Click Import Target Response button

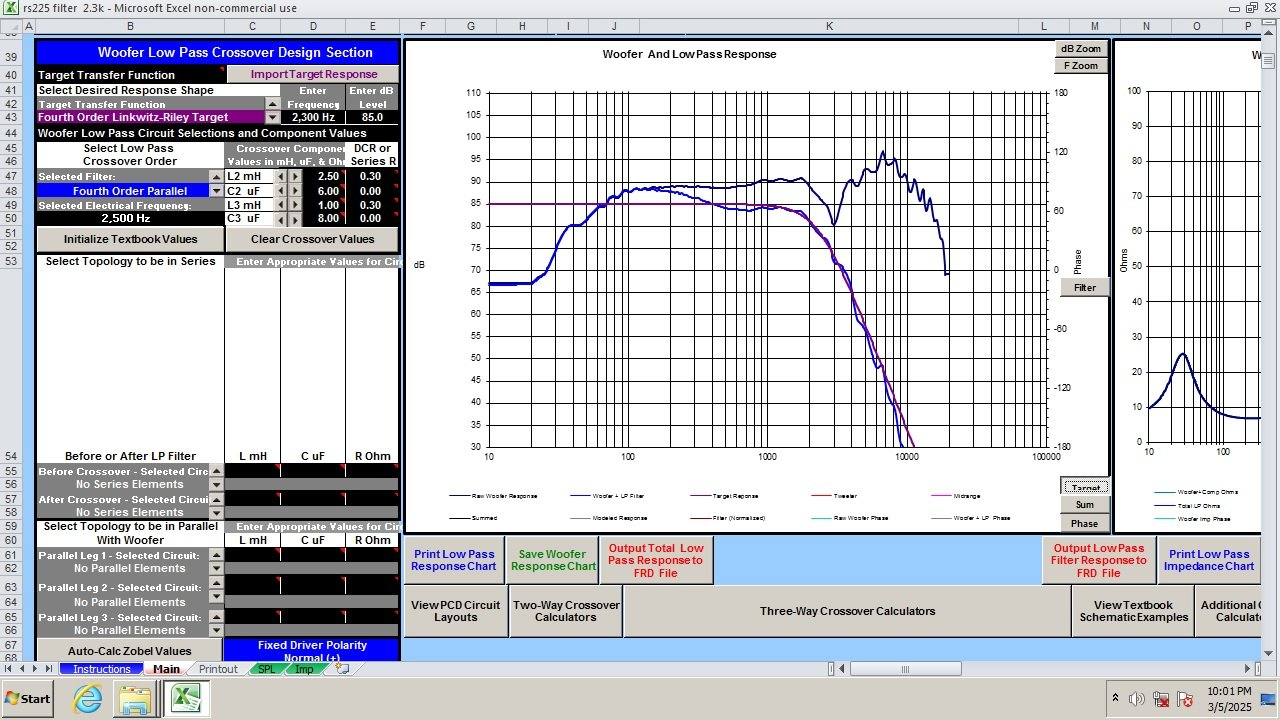[313, 74]
